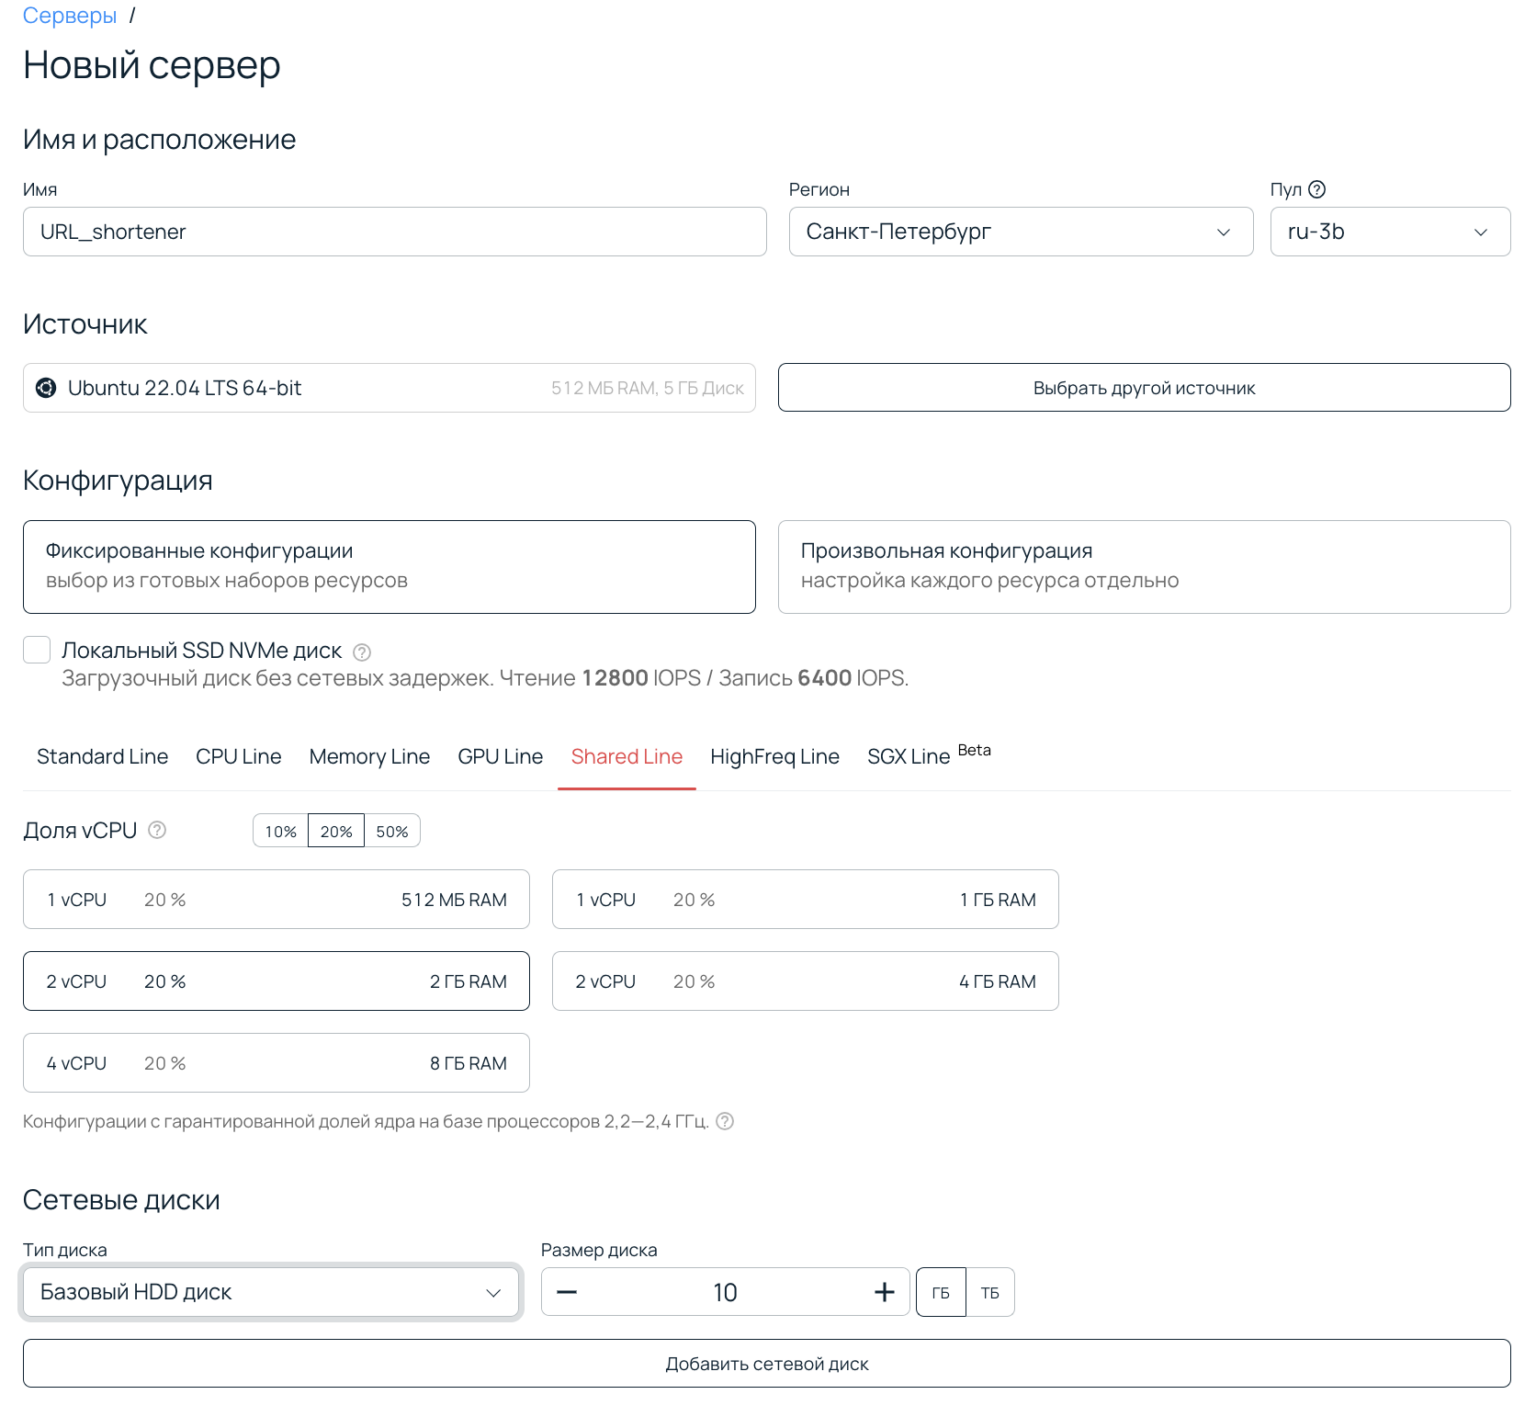1536x1417 pixels.
Task: Click the Выбрать другой источник button
Action: [1143, 388]
